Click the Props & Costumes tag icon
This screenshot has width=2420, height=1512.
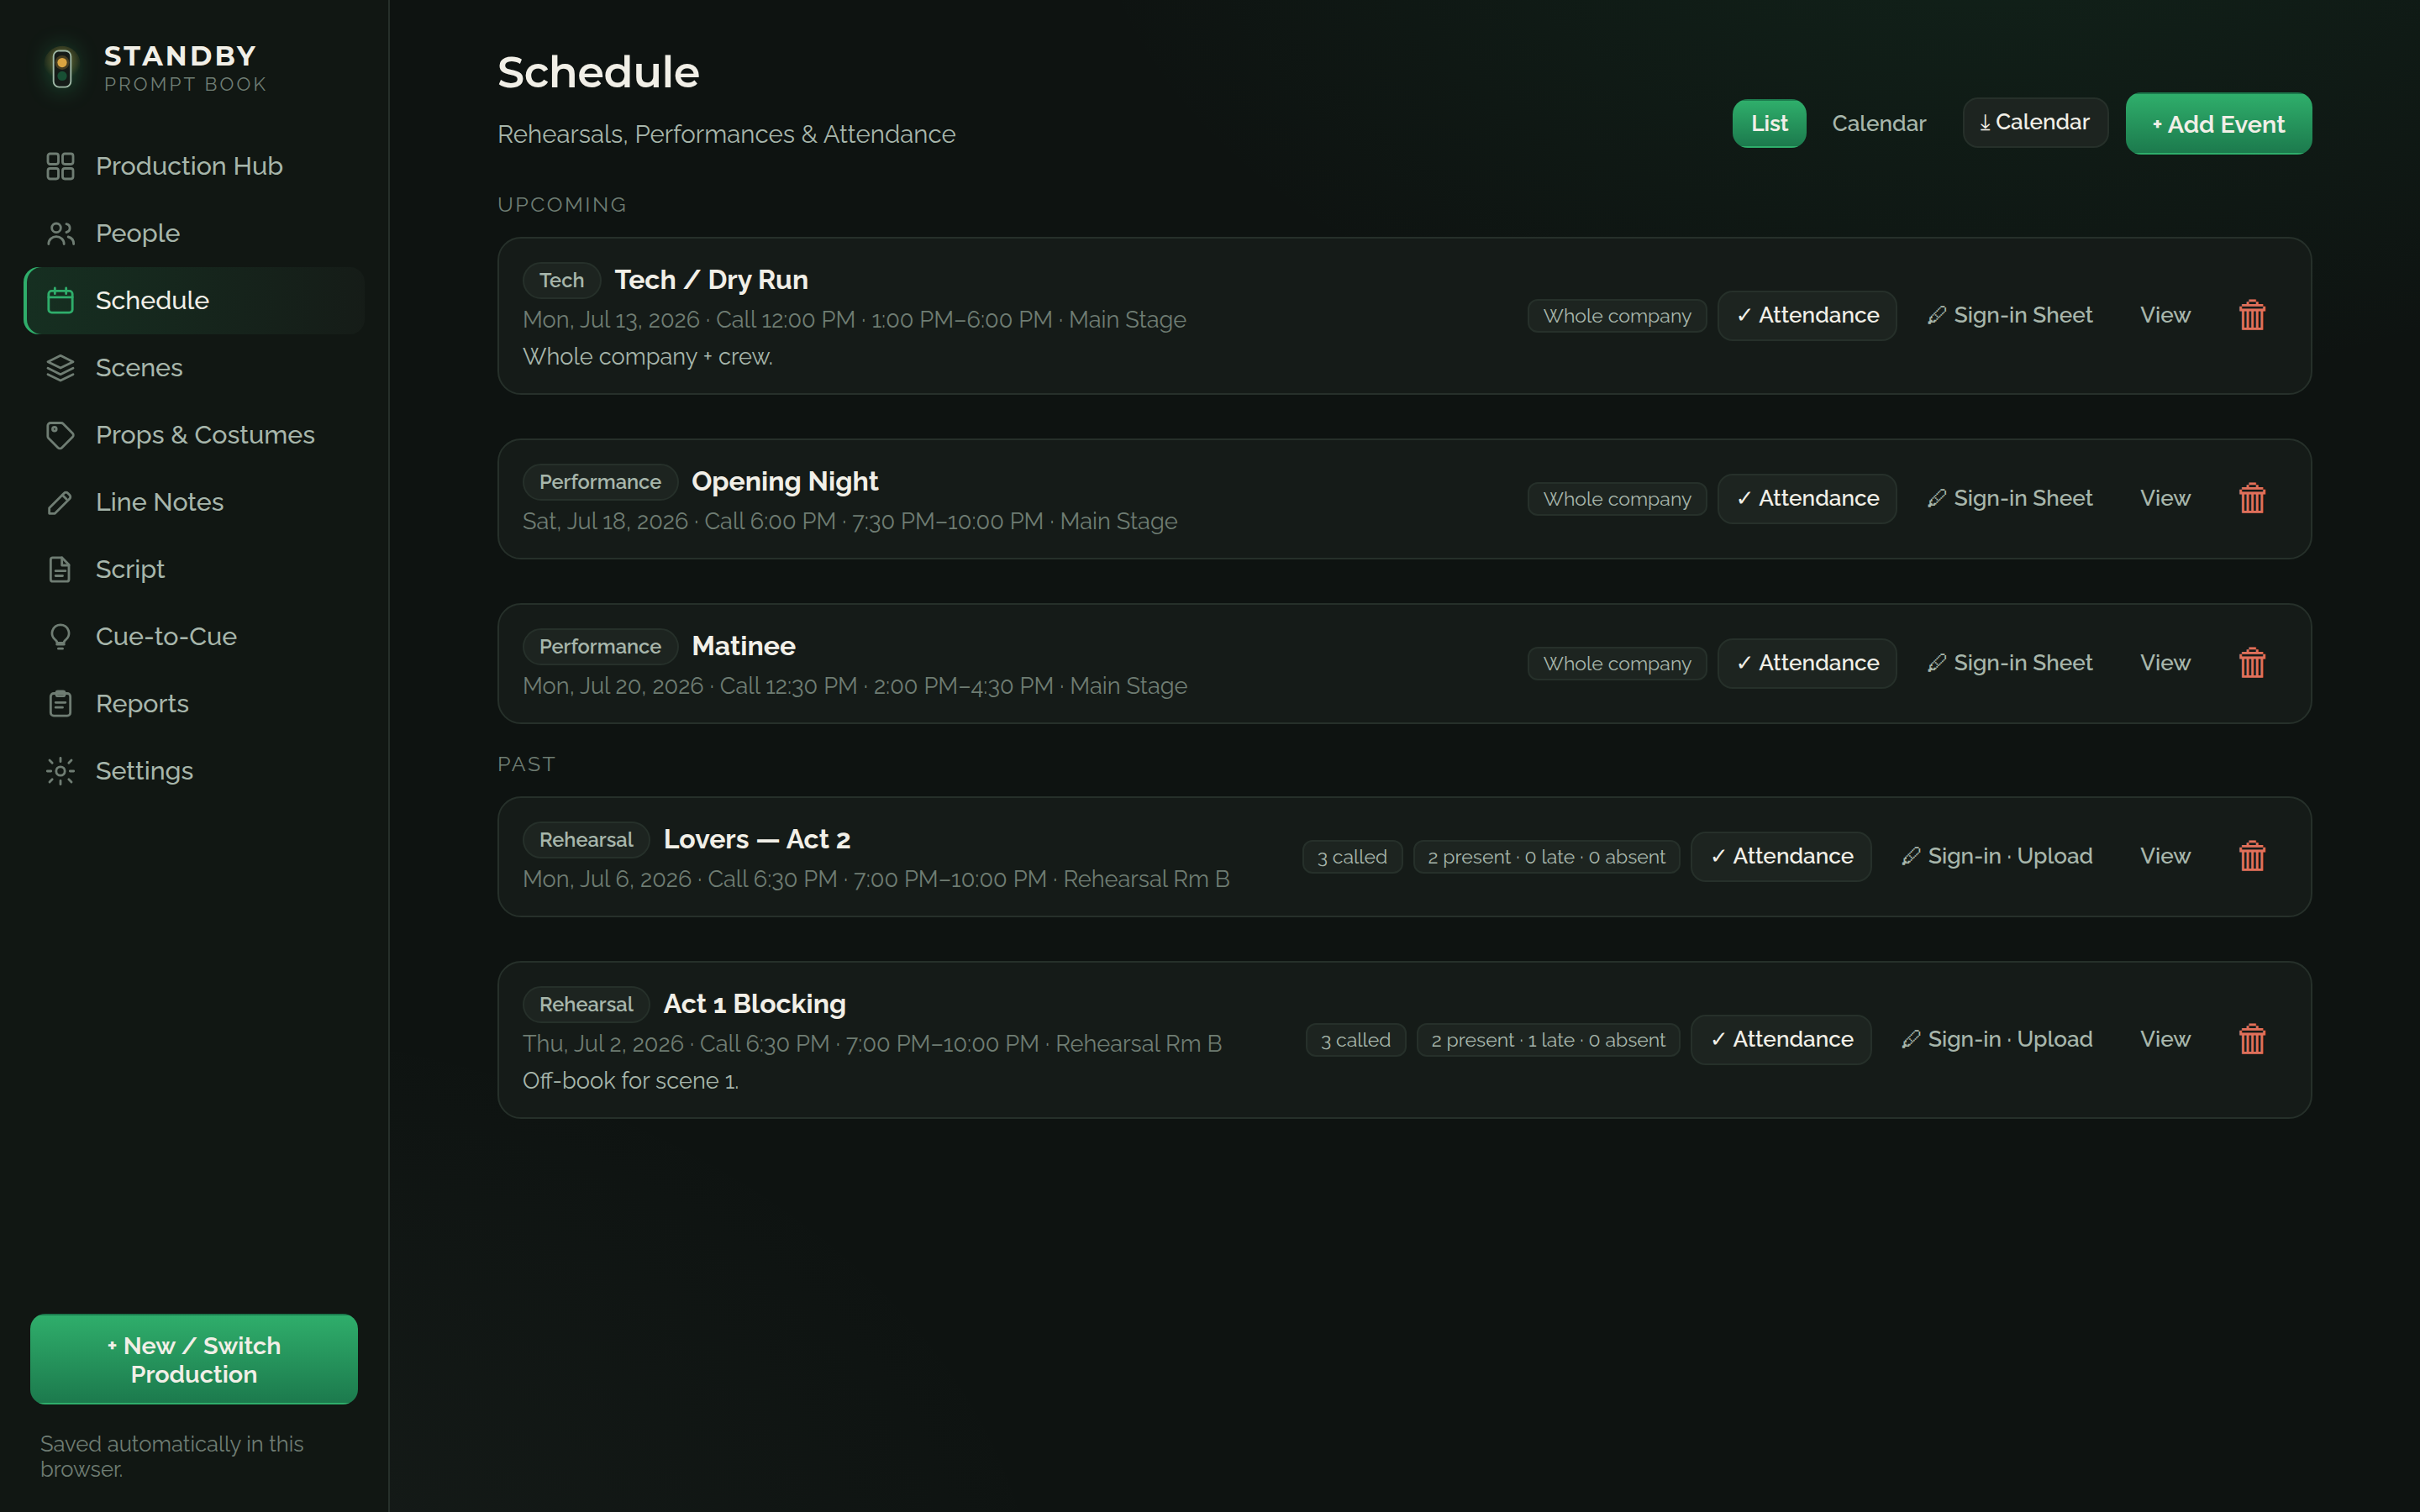point(60,435)
